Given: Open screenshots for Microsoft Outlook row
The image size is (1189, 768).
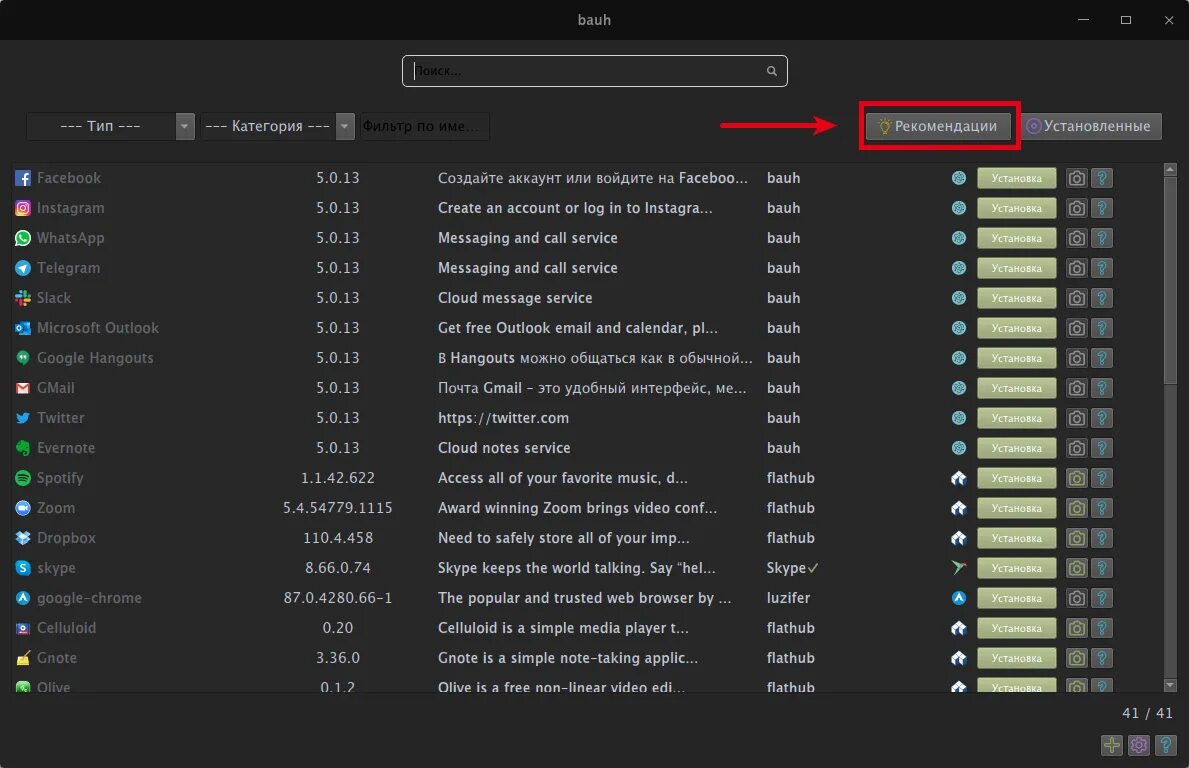Looking at the screenshot, I should point(1076,328).
